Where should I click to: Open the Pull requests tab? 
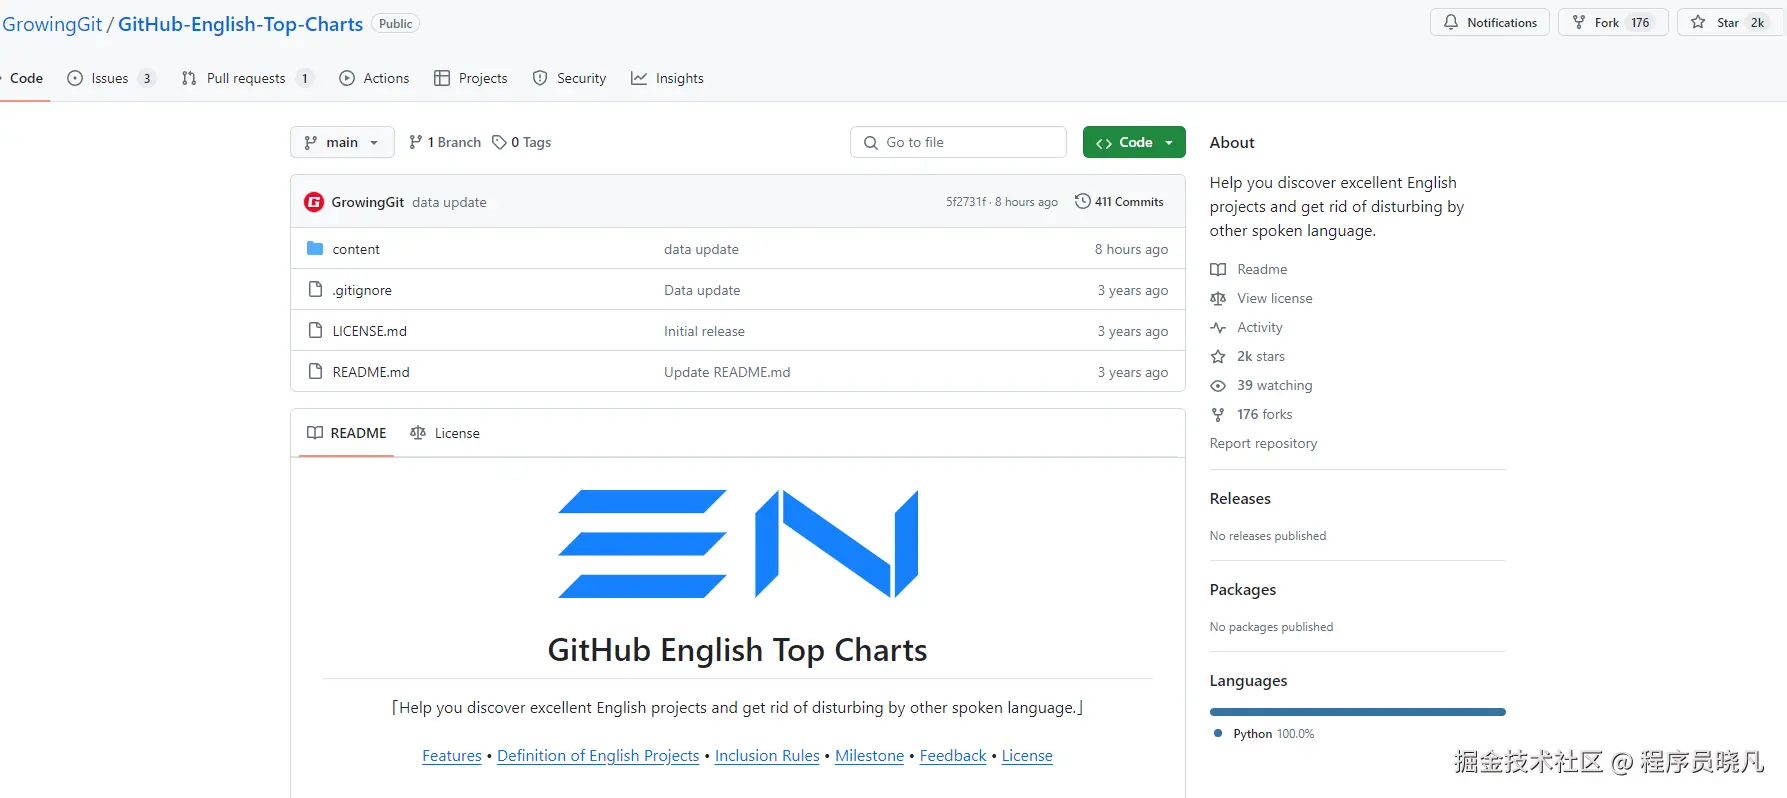pos(246,78)
